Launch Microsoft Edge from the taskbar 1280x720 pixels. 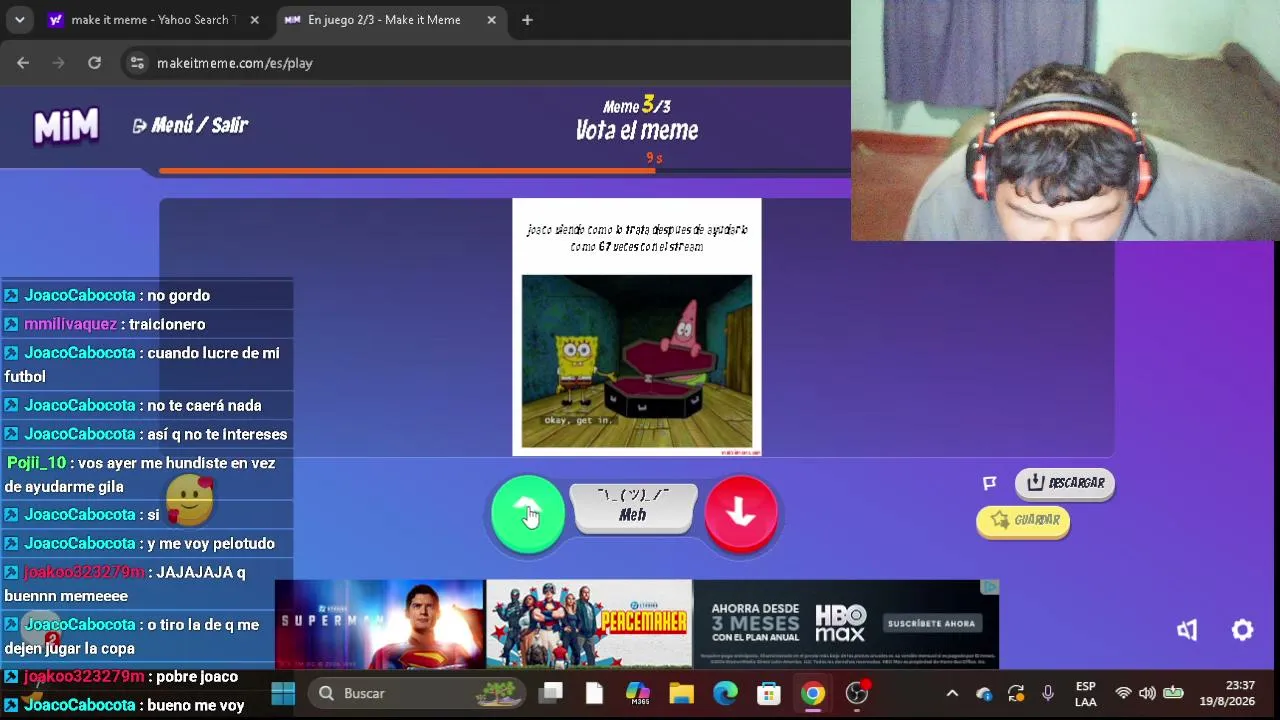point(725,693)
